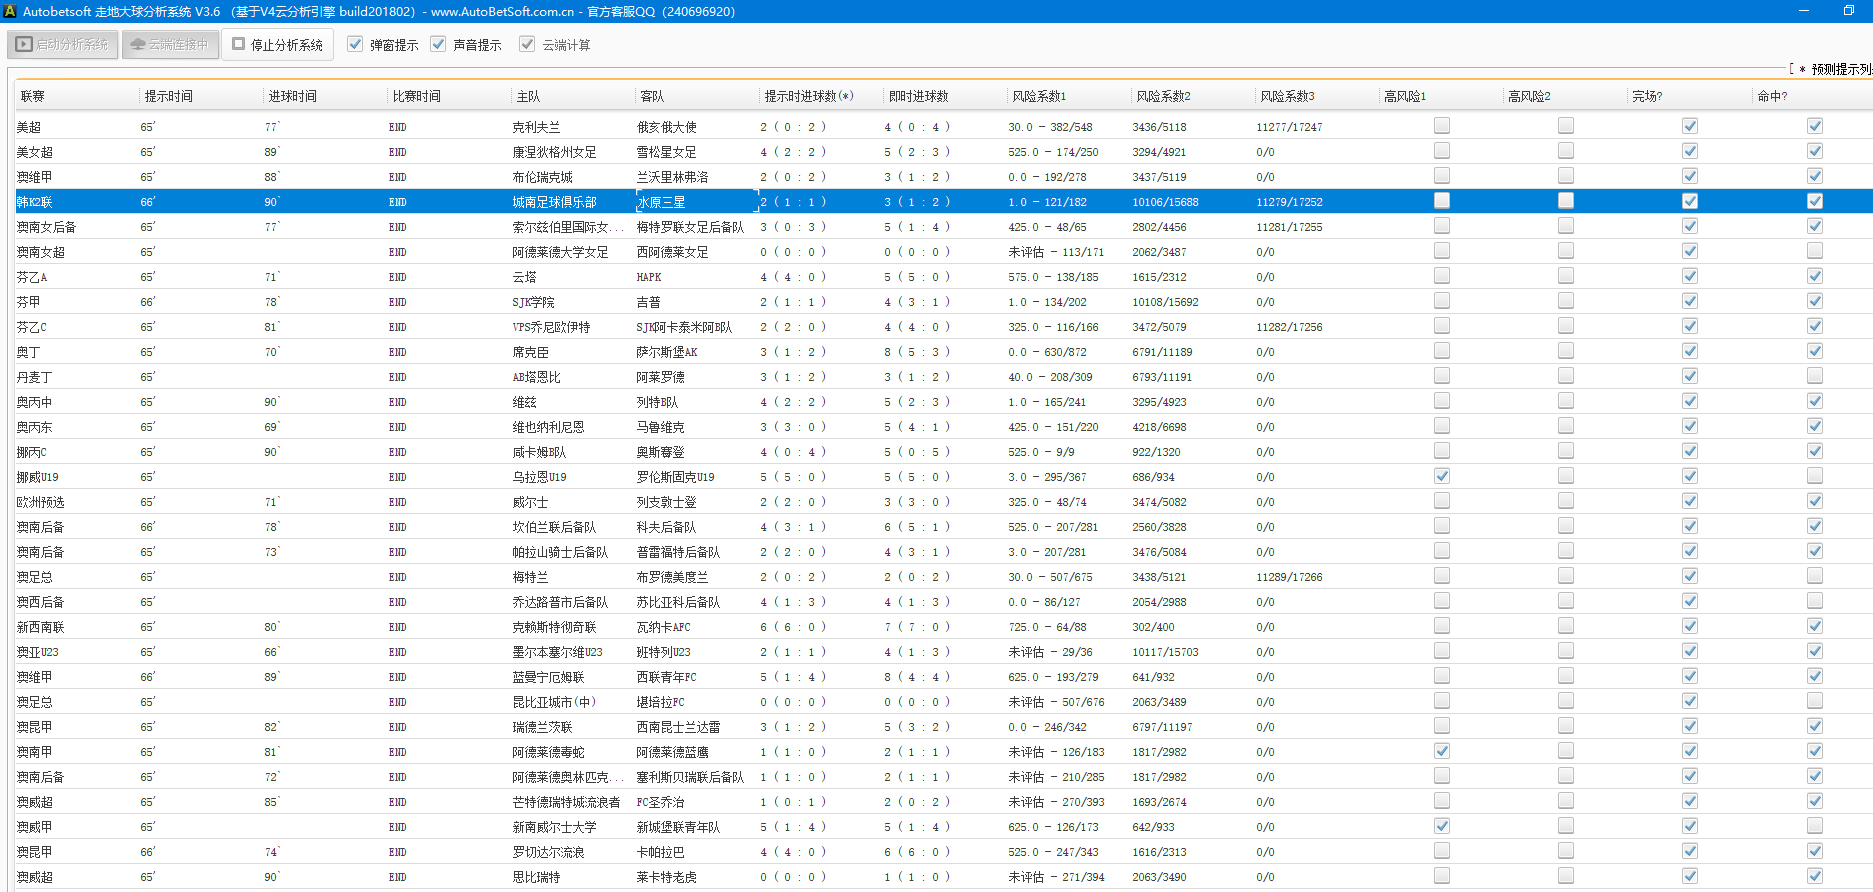
Task: Disable the 弹窗提示 checkbox
Action: pyautogui.click(x=355, y=45)
